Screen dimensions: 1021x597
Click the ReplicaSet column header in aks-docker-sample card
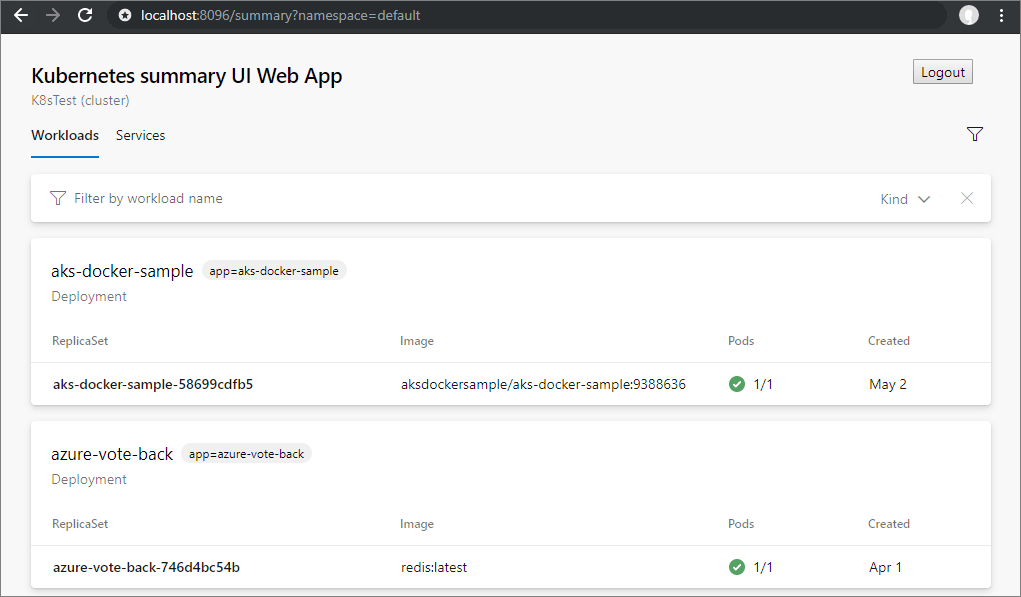click(80, 340)
